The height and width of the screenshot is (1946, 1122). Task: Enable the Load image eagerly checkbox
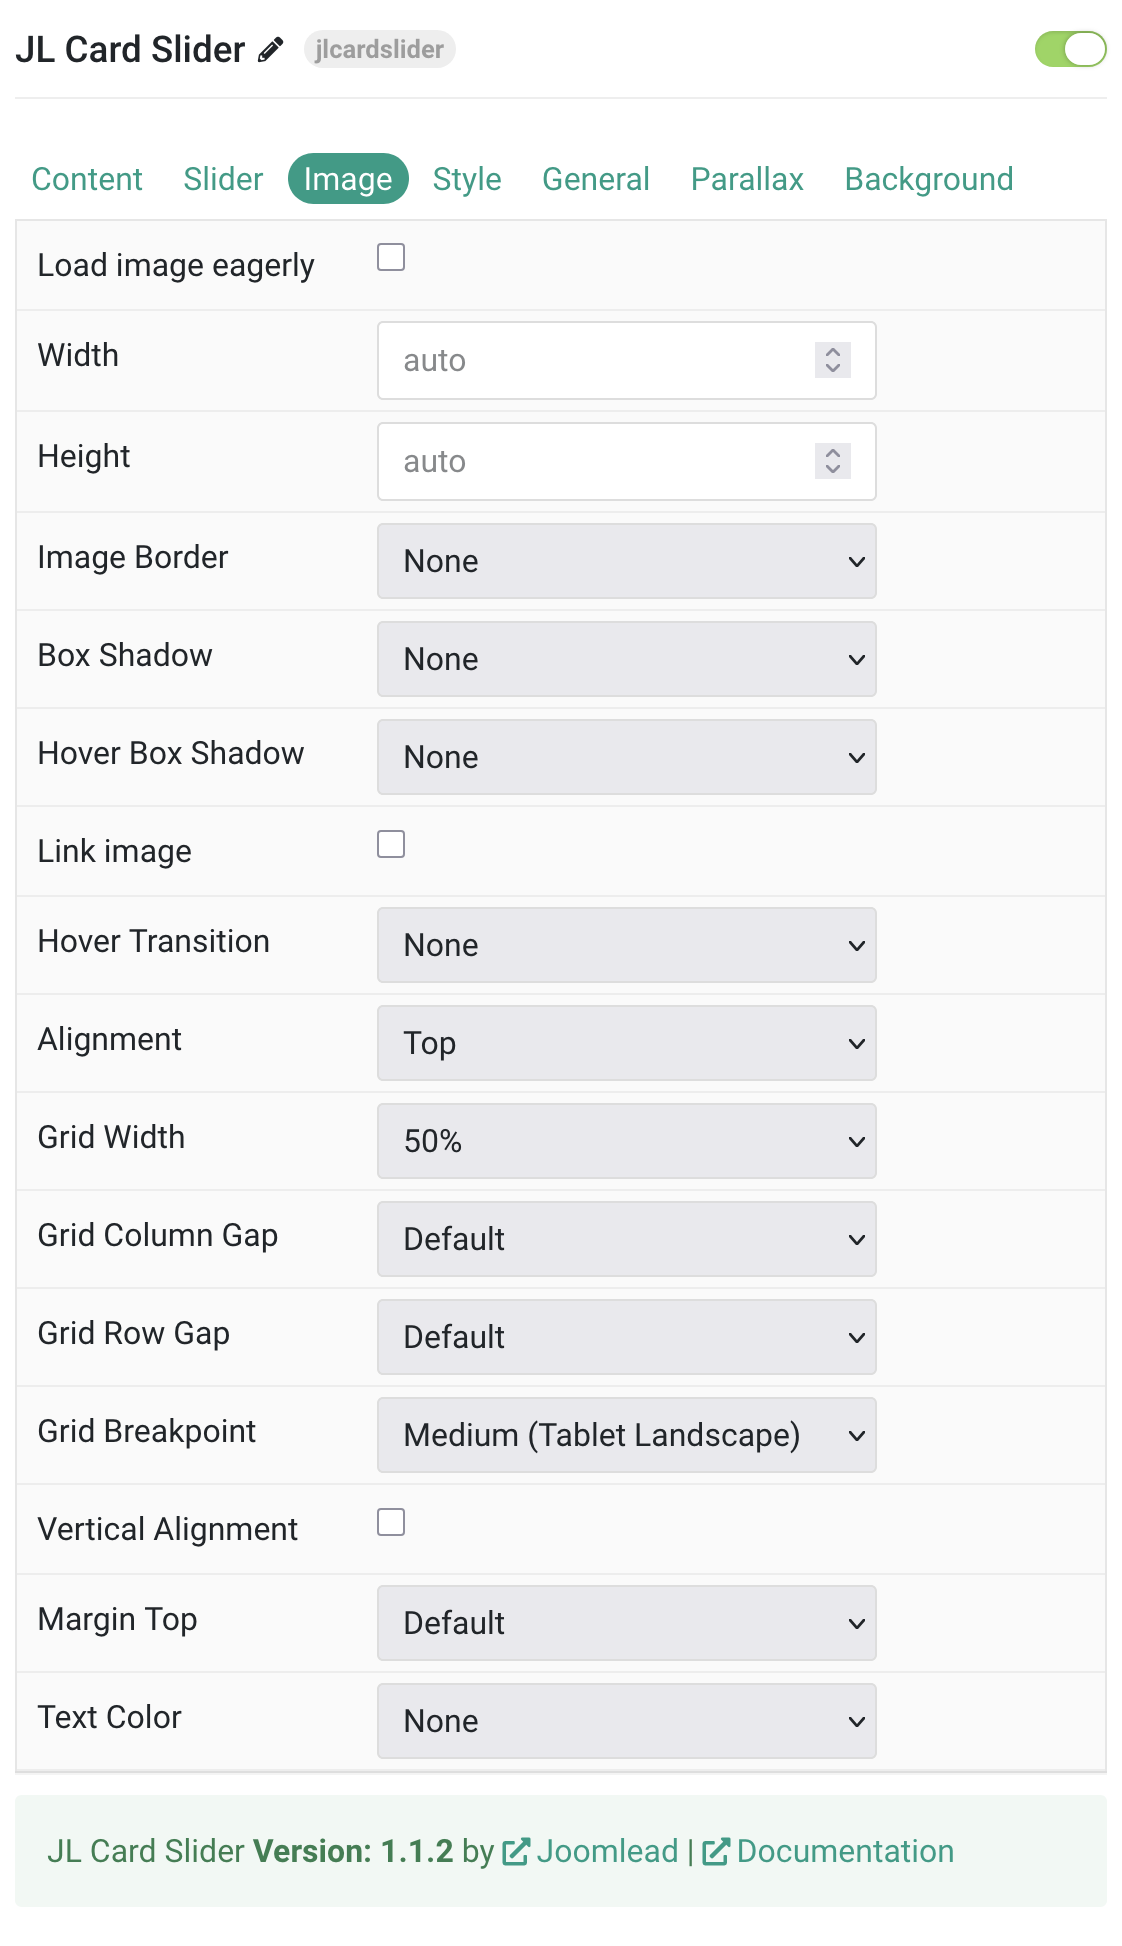pos(391,258)
